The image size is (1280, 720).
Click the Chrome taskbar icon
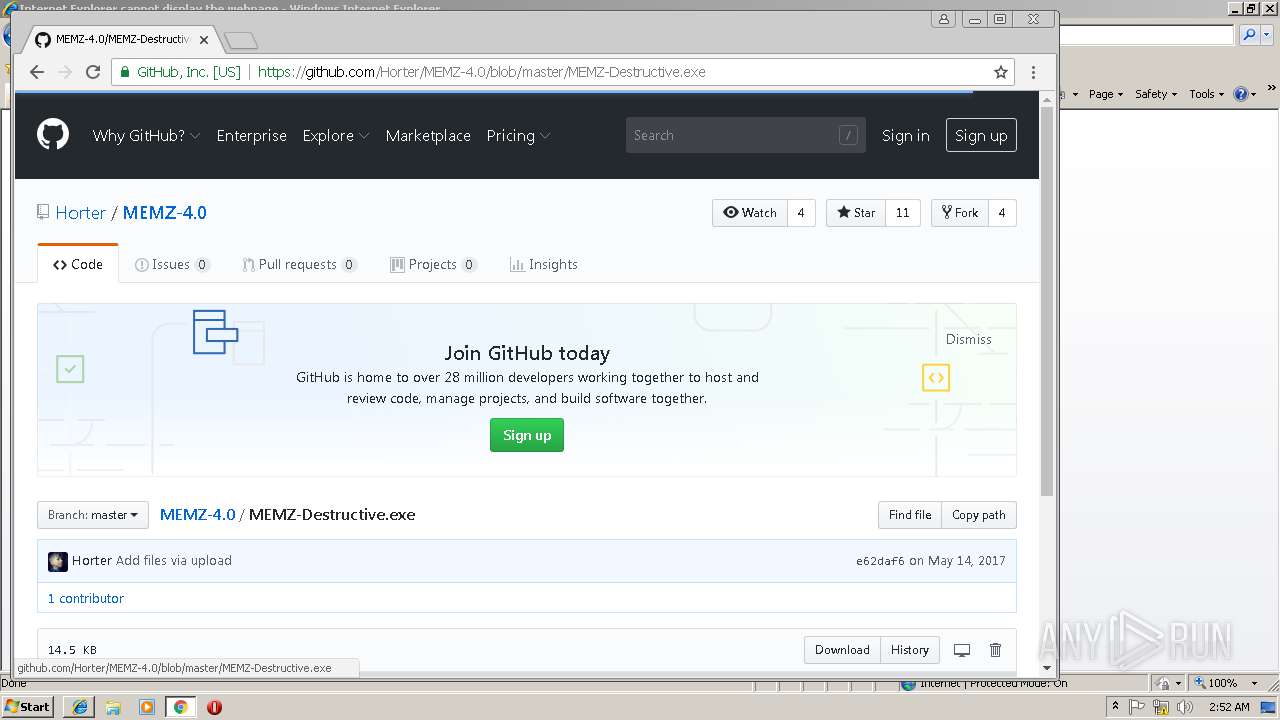pos(181,707)
